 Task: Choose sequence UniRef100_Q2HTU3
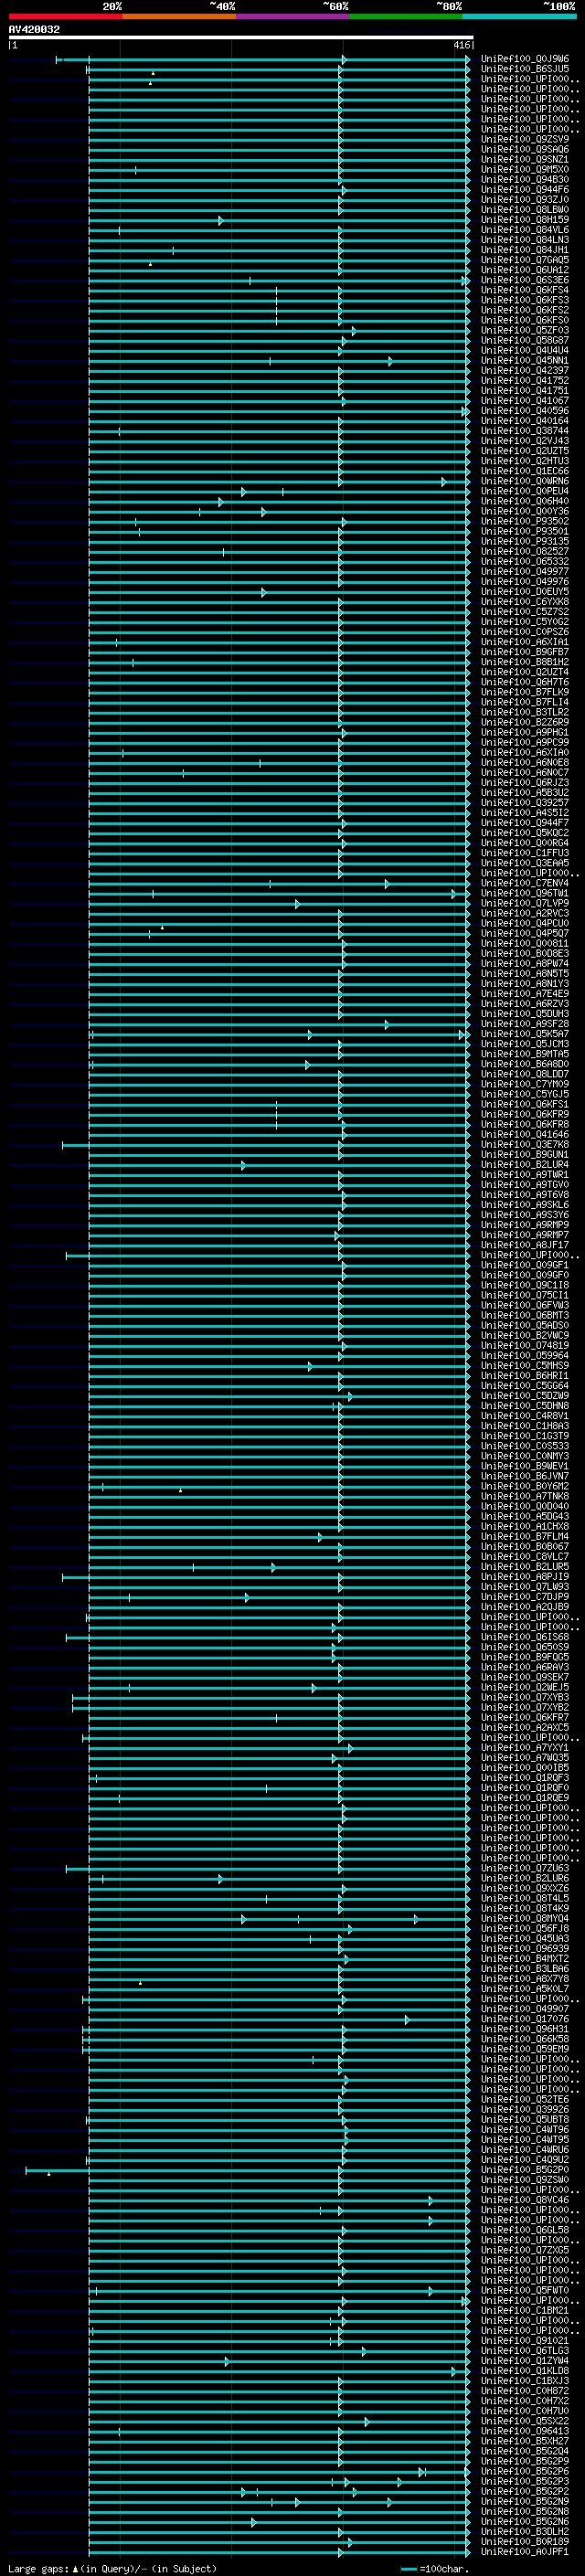(524, 461)
